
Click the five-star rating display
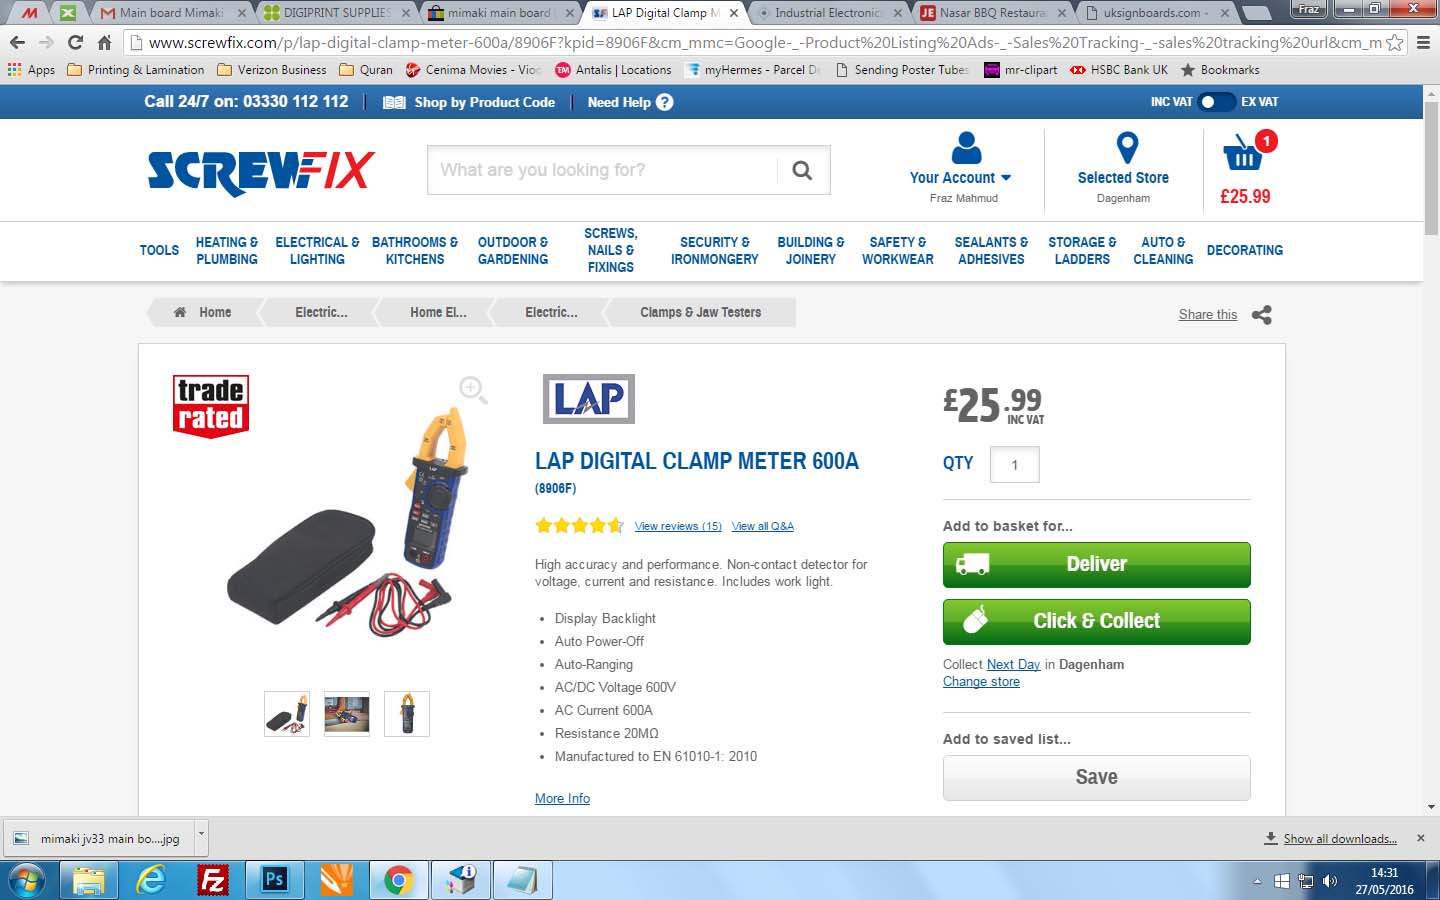[579, 525]
